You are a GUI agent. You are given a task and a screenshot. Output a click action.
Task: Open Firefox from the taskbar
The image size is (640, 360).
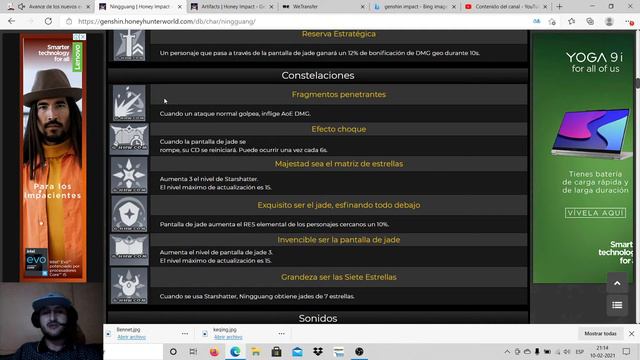[214, 351]
